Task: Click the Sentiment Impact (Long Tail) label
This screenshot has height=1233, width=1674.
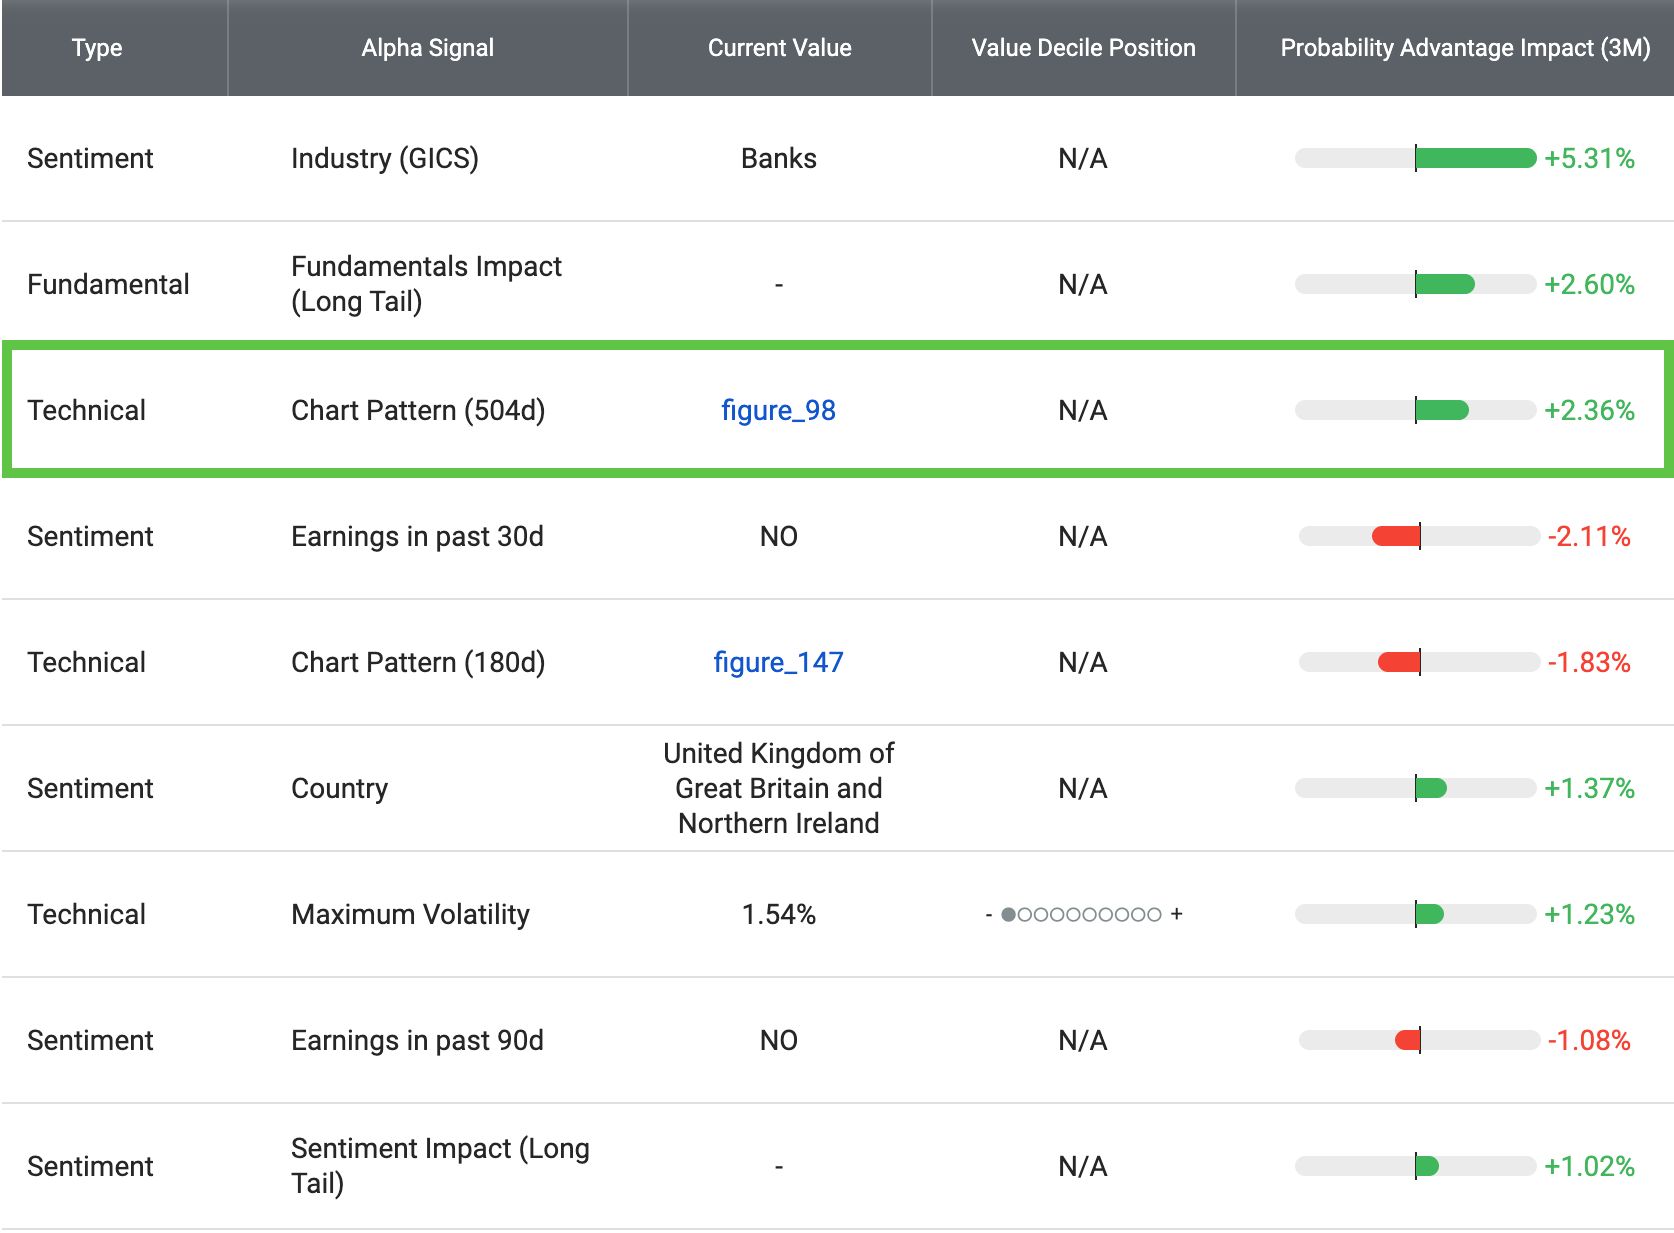Action: [438, 1165]
